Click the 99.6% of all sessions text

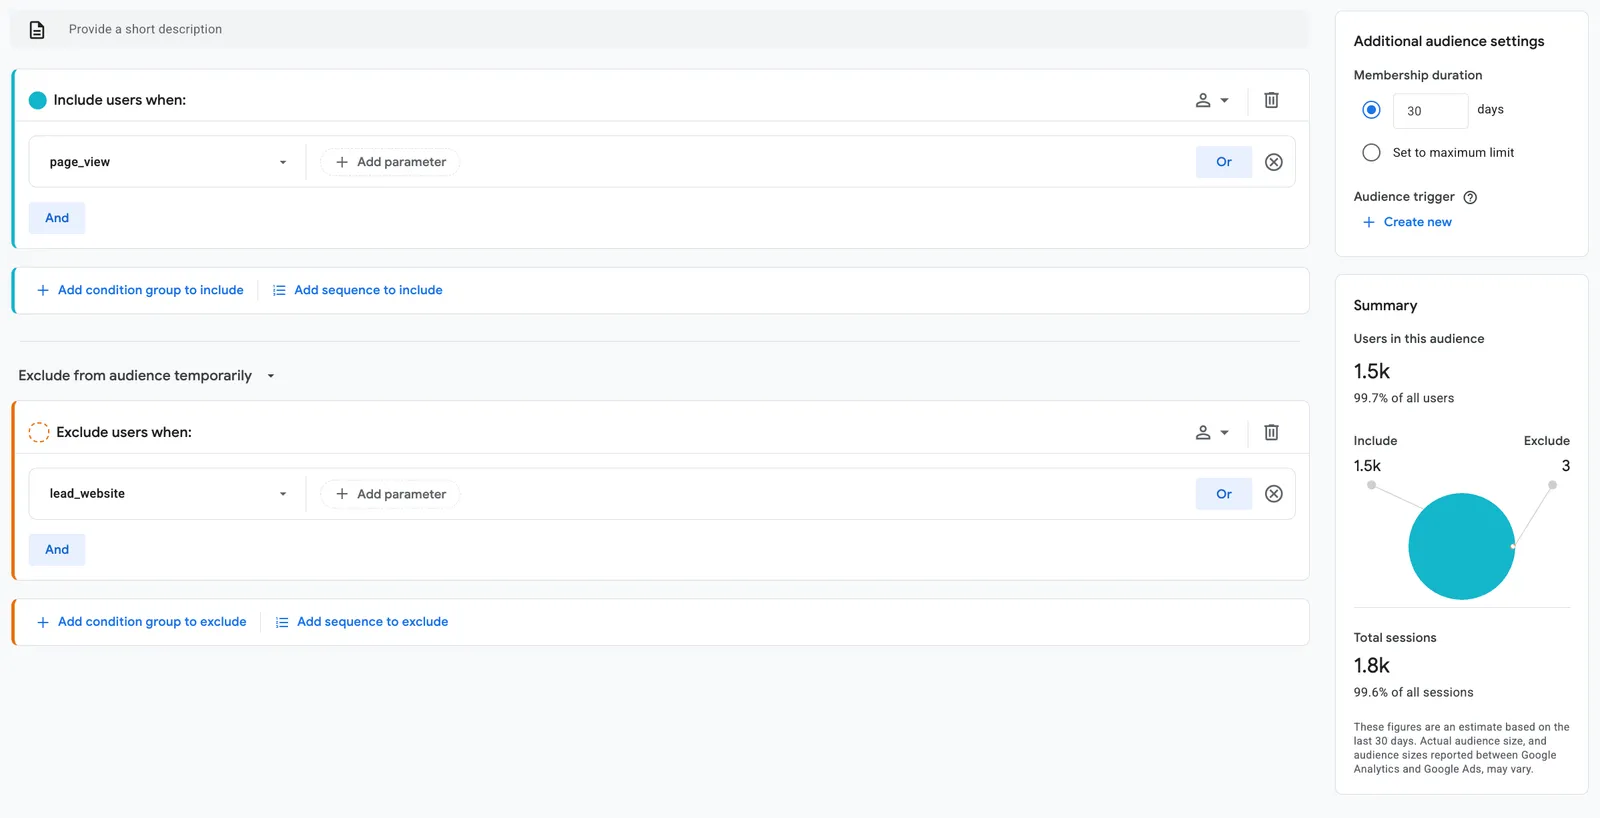tap(1413, 692)
